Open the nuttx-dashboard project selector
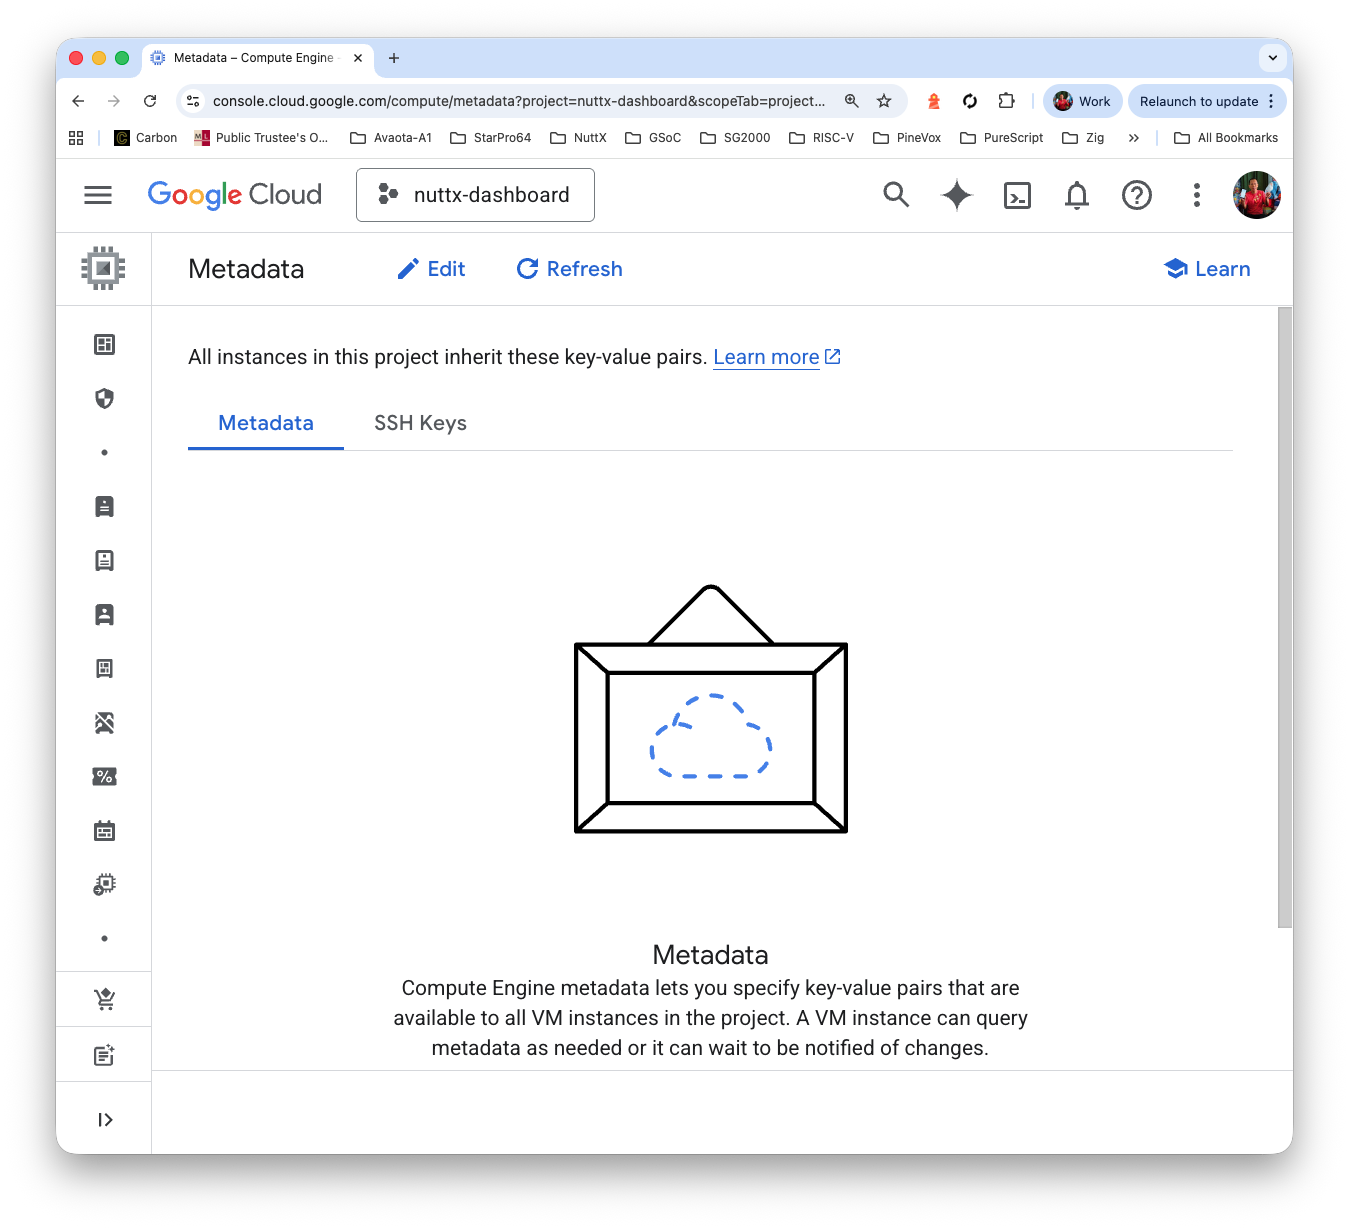This screenshot has height=1228, width=1349. point(475,195)
